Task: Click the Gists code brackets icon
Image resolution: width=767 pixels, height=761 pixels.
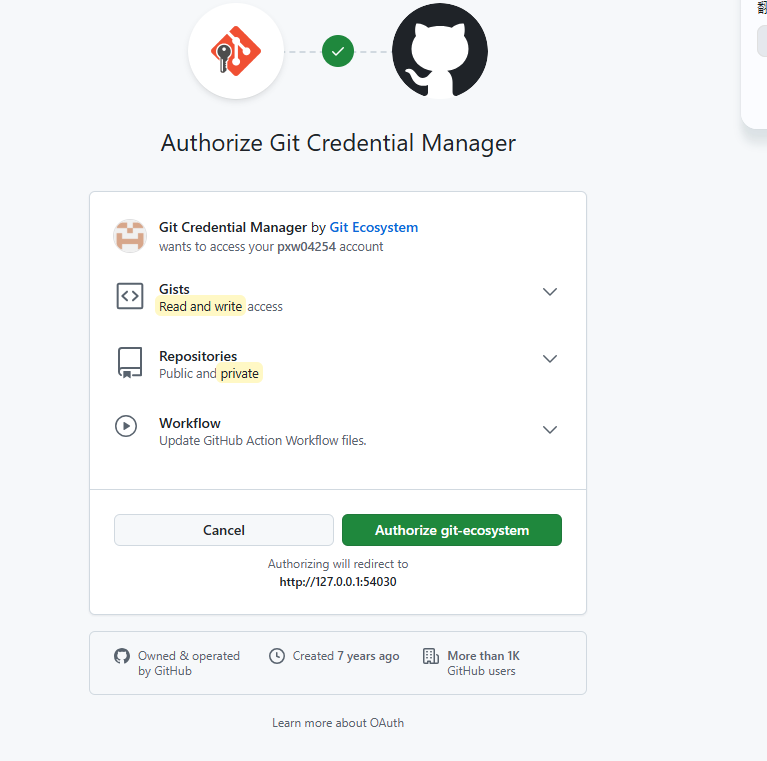Action: 130,296
